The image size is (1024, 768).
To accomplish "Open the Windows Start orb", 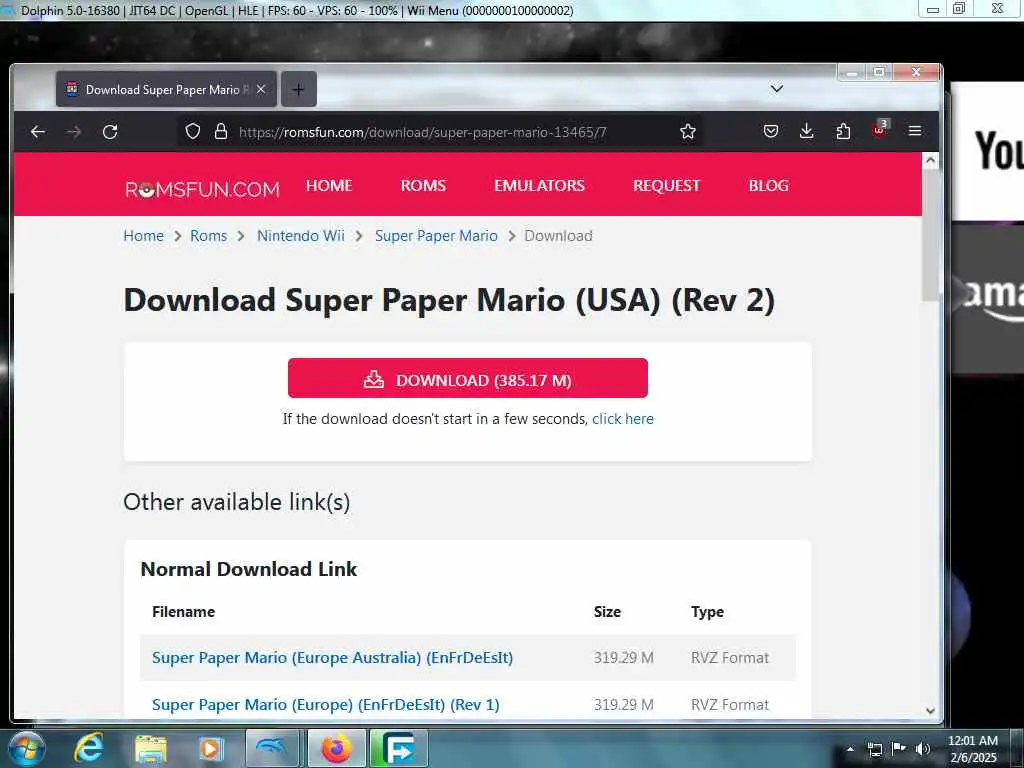I will point(25,749).
